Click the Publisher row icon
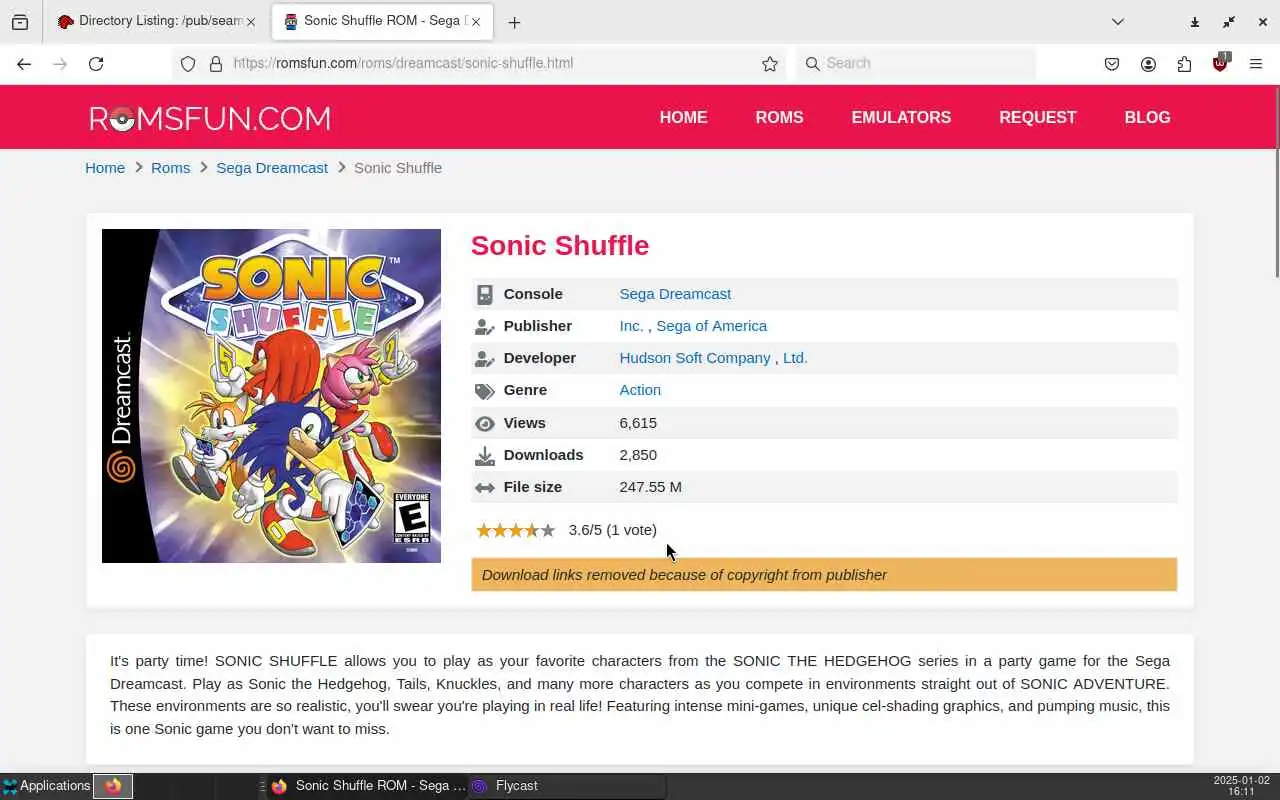The width and height of the screenshot is (1280, 800). click(485, 326)
